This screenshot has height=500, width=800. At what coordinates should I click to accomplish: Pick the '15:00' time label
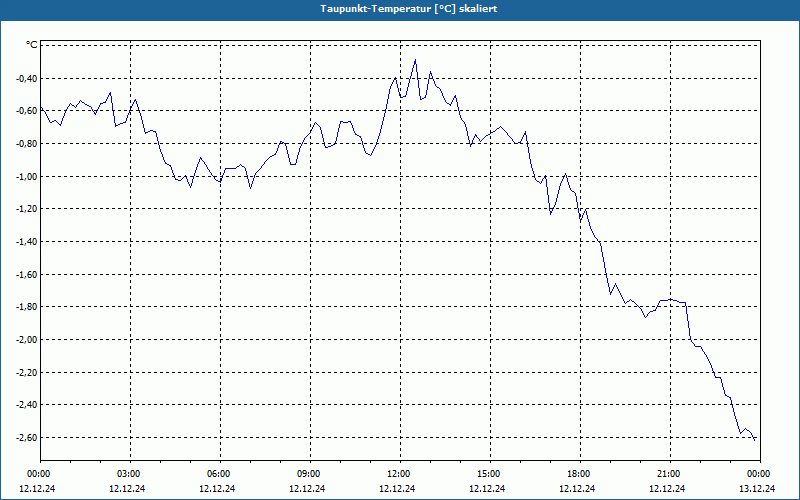(488, 474)
